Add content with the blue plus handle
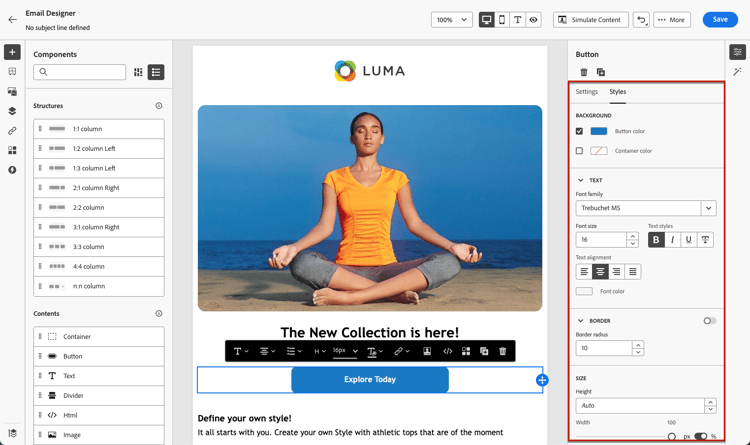Viewport: 750px width, 445px height. tap(542, 380)
